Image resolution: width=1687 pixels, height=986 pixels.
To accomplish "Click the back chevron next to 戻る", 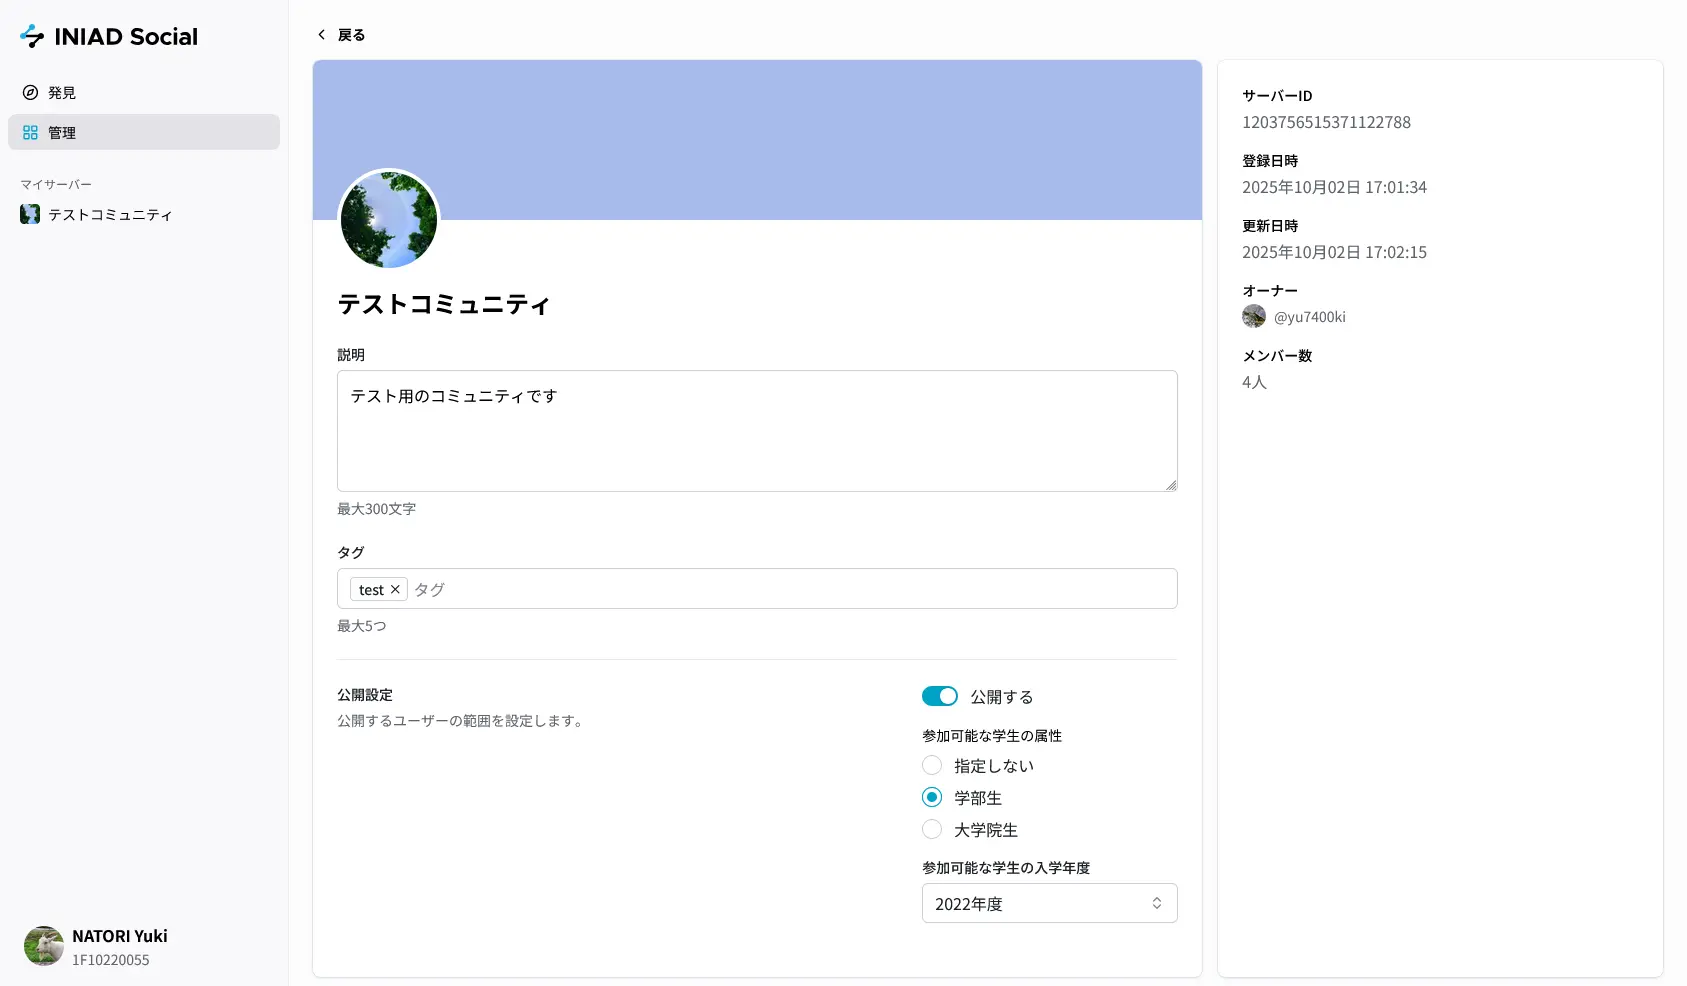I will (320, 34).
